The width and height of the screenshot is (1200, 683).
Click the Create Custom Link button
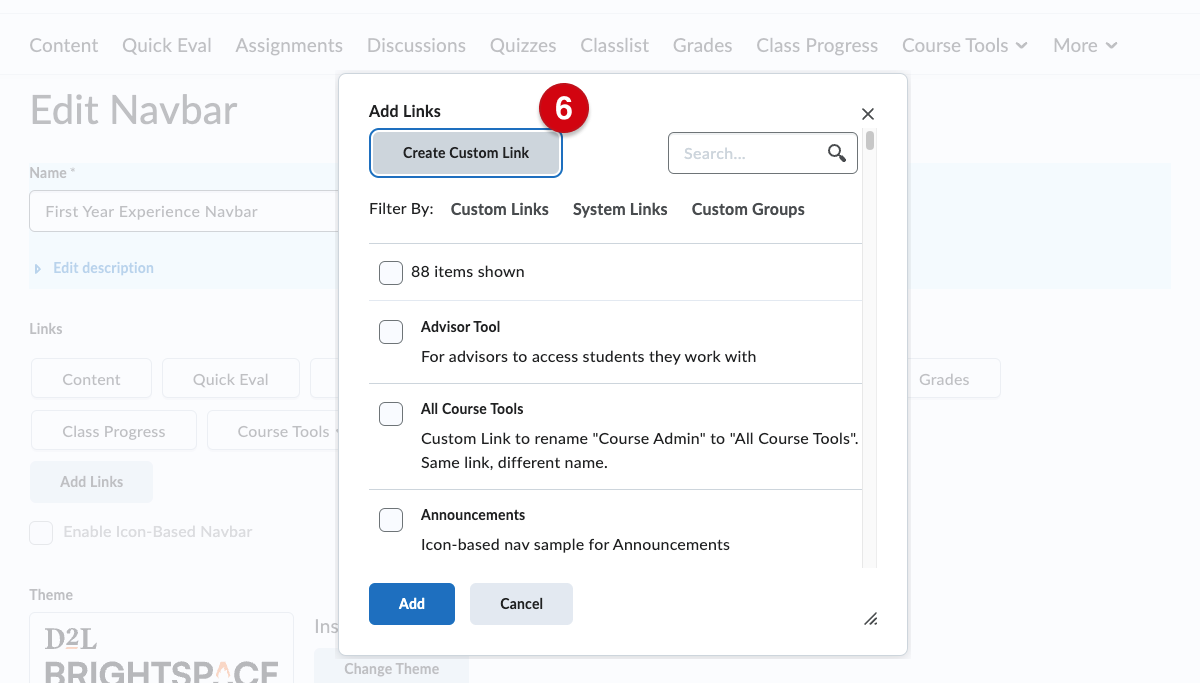(466, 153)
